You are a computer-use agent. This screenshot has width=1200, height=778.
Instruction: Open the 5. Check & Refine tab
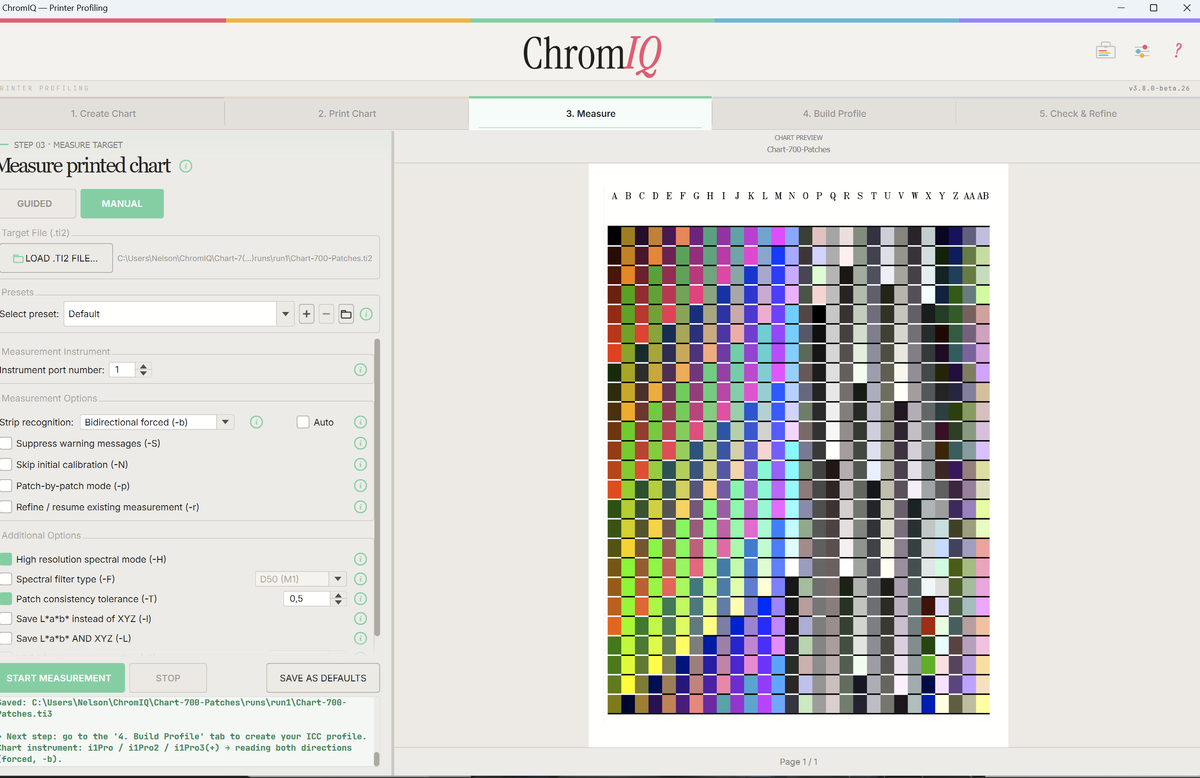[1078, 114]
